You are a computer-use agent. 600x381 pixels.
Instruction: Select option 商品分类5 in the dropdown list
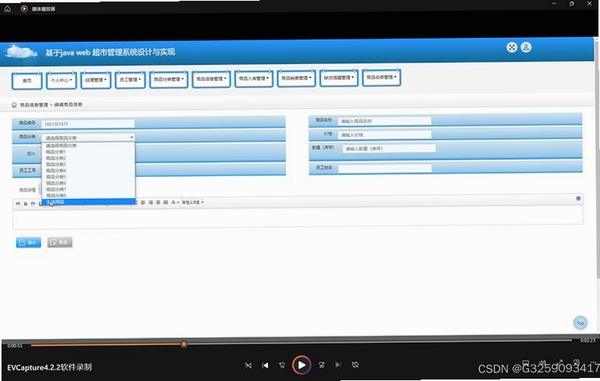[x=88, y=177]
